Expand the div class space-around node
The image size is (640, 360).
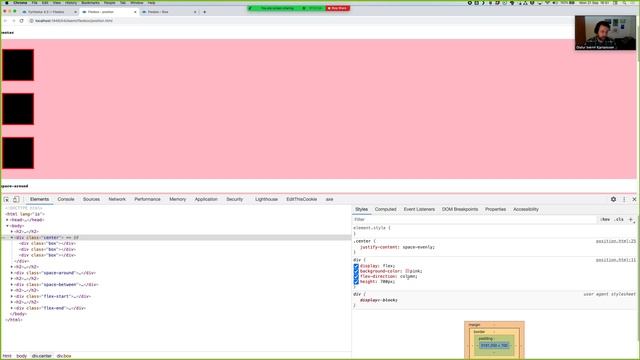pyautogui.click(x=12, y=273)
